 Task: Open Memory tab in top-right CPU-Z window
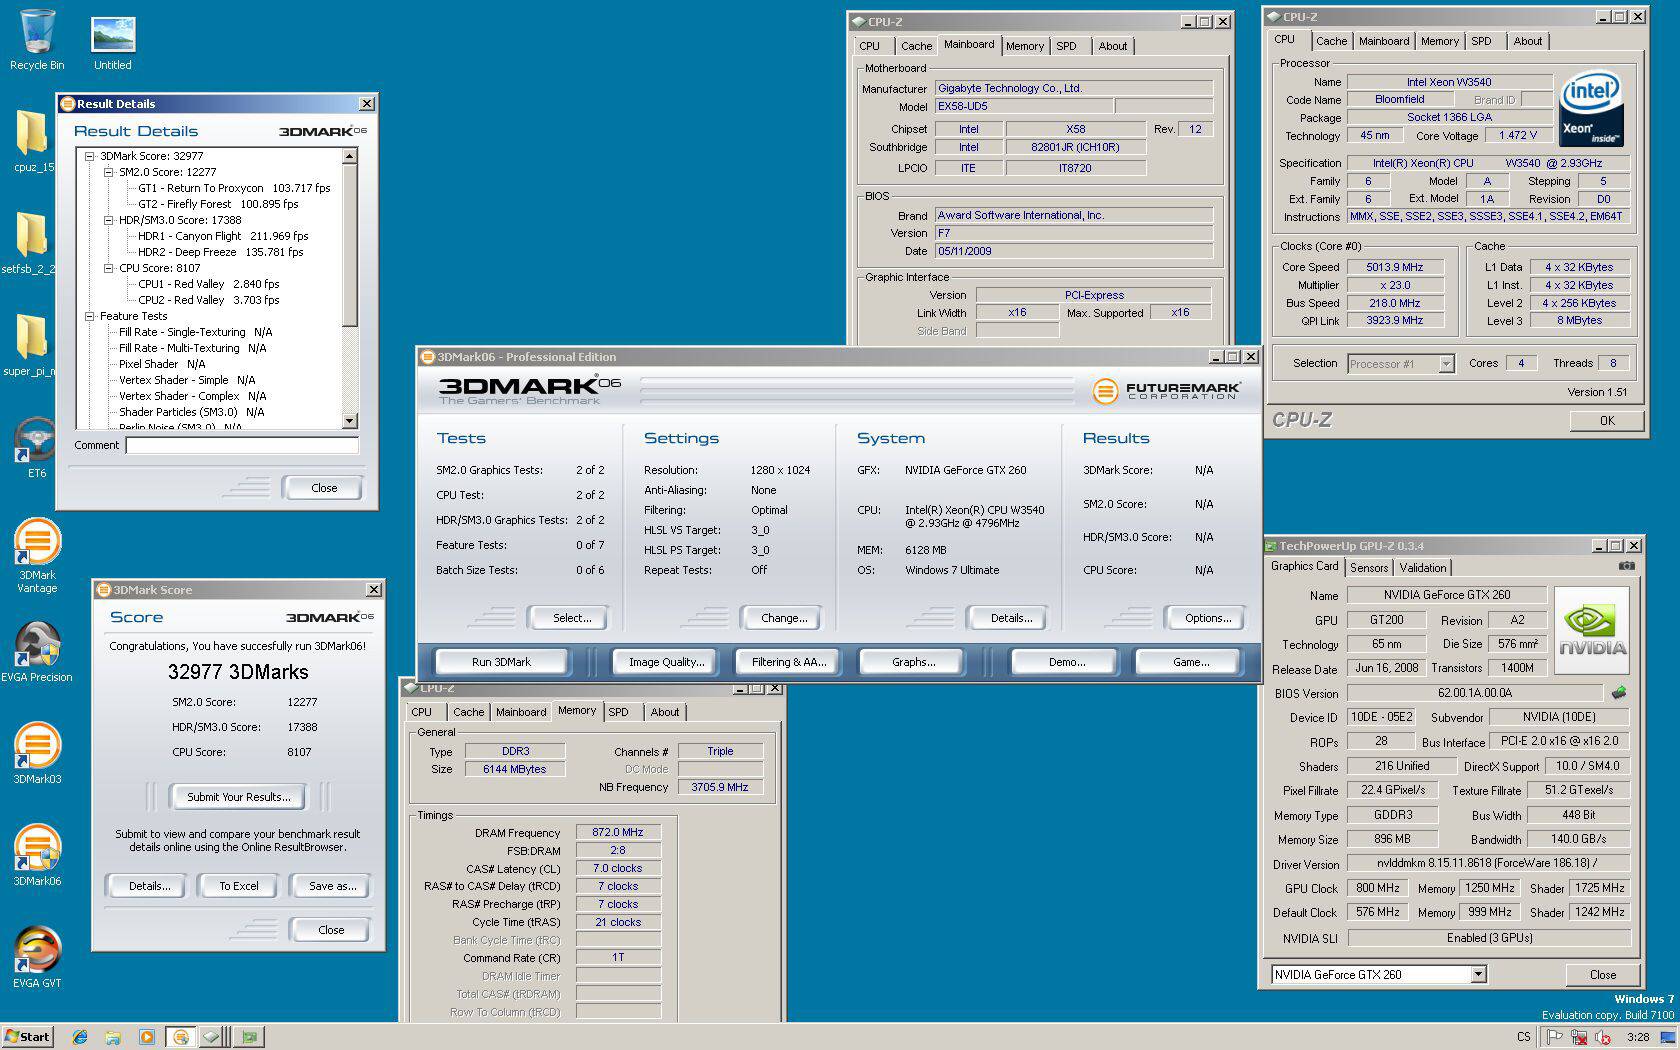point(1439,41)
